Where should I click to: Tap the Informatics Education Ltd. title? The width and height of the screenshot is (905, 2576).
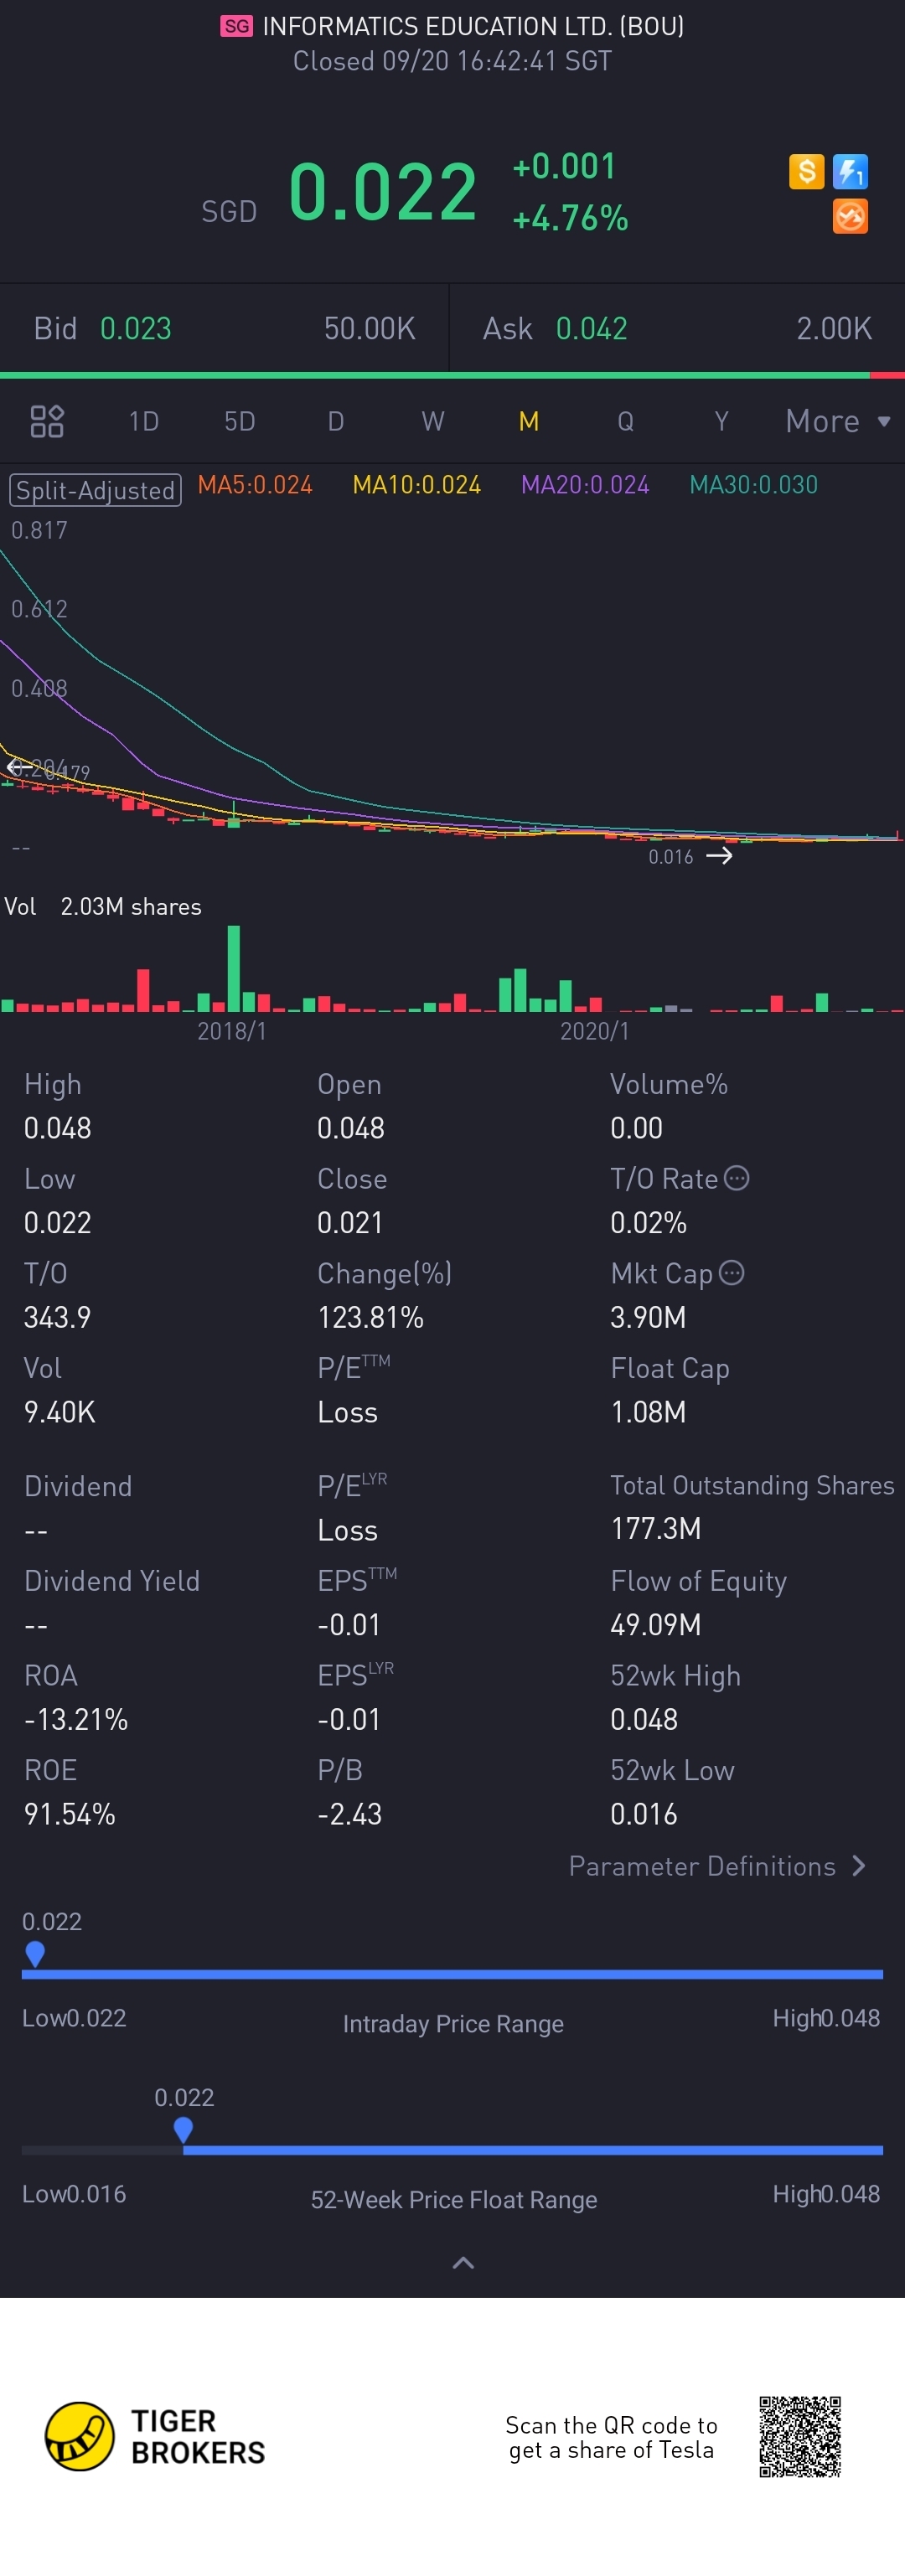coord(473,26)
